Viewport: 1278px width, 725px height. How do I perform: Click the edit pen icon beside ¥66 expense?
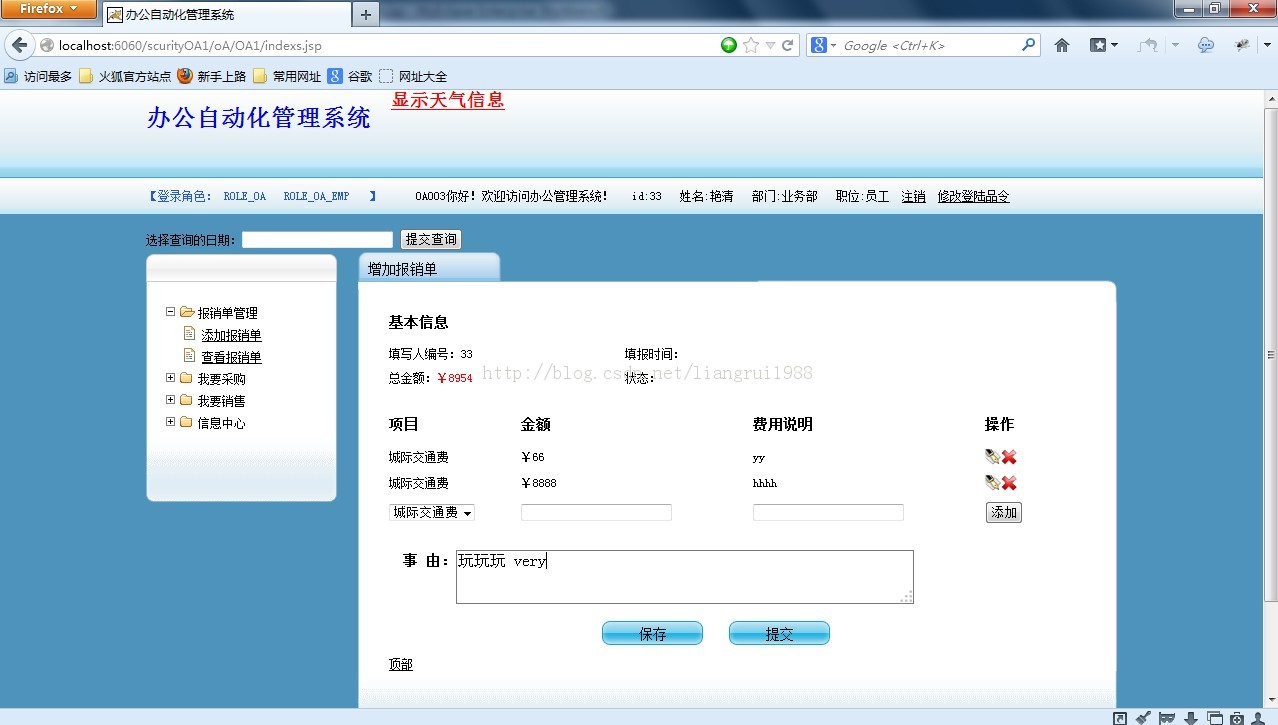point(991,456)
